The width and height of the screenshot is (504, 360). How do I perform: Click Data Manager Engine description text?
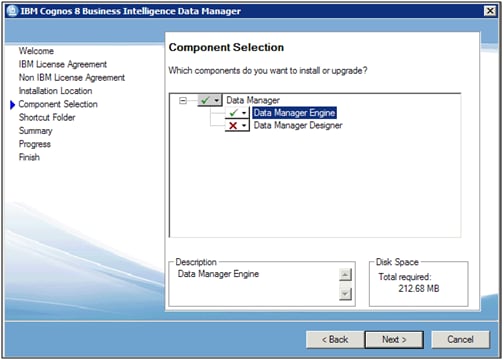point(218,274)
